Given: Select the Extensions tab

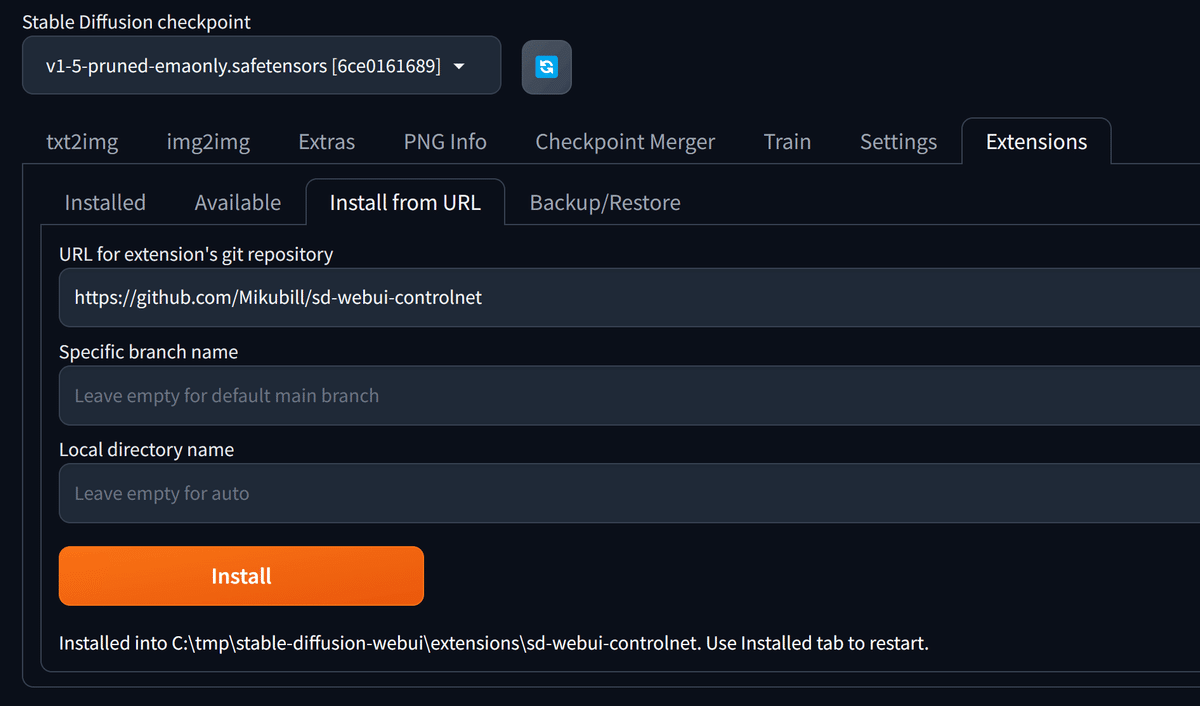Looking at the screenshot, I should coord(1036,142).
